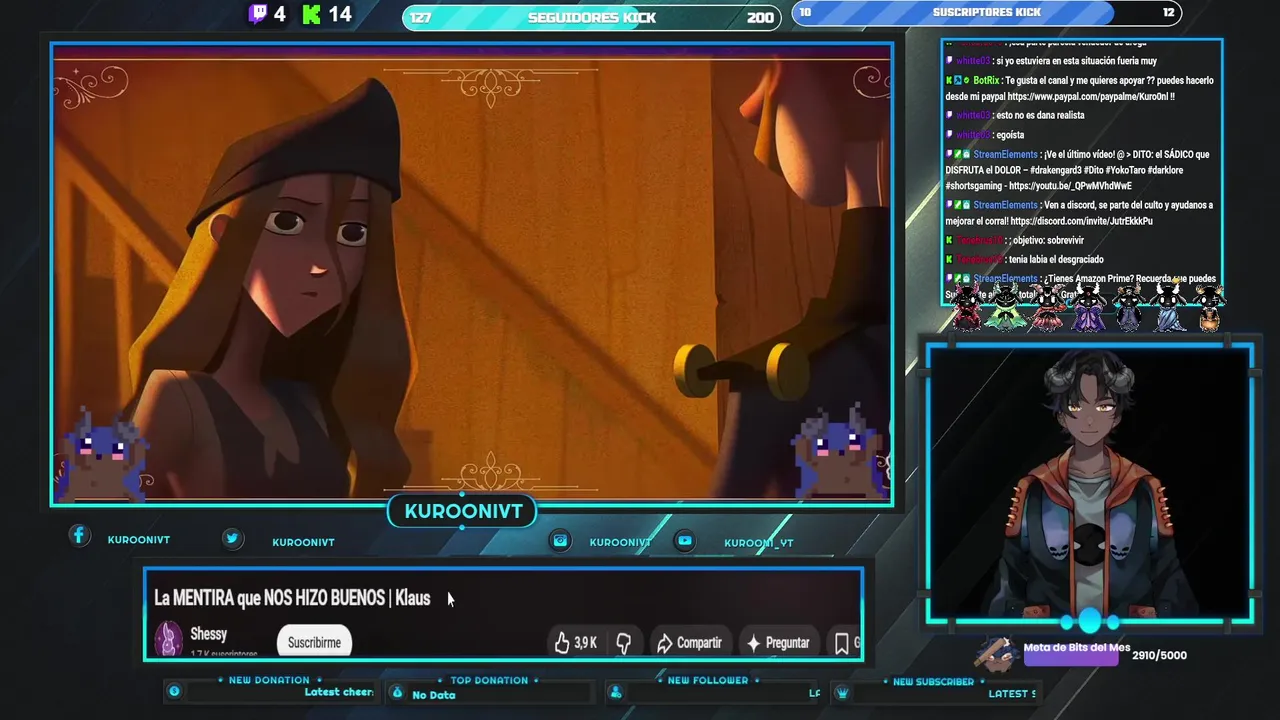The width and height of the screenshot is (1280, 720).
Task: Click the Seguidores Kick progress bar
Action: coord(592,17)
